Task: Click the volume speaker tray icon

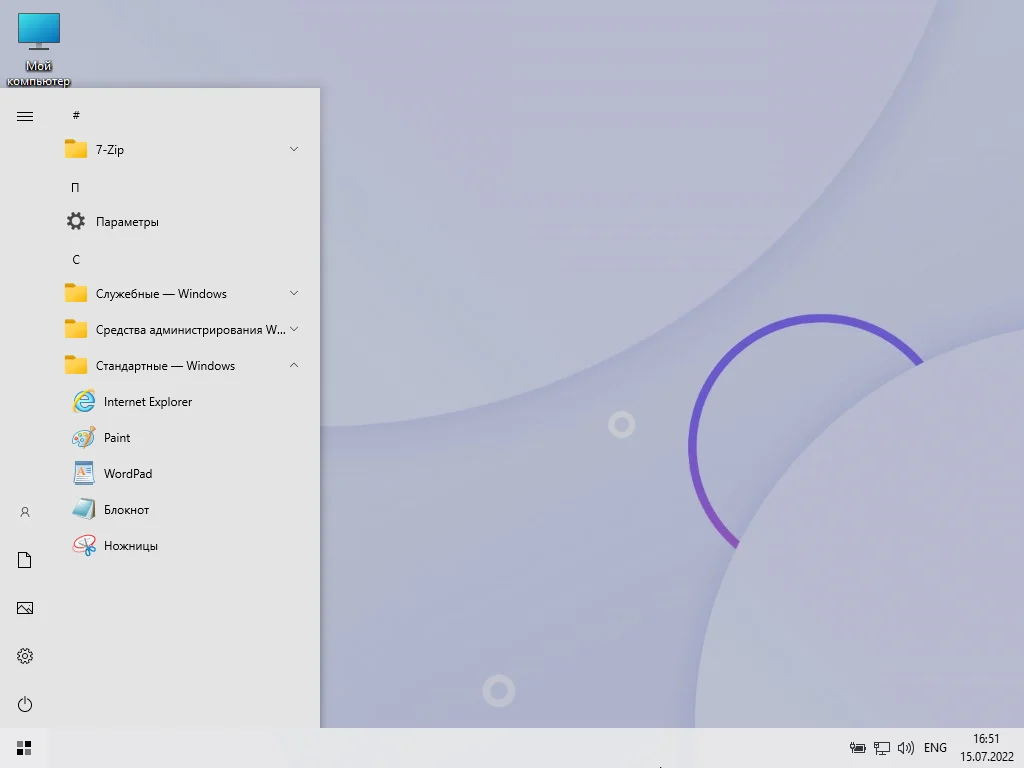Action: (x=906, y=748)
